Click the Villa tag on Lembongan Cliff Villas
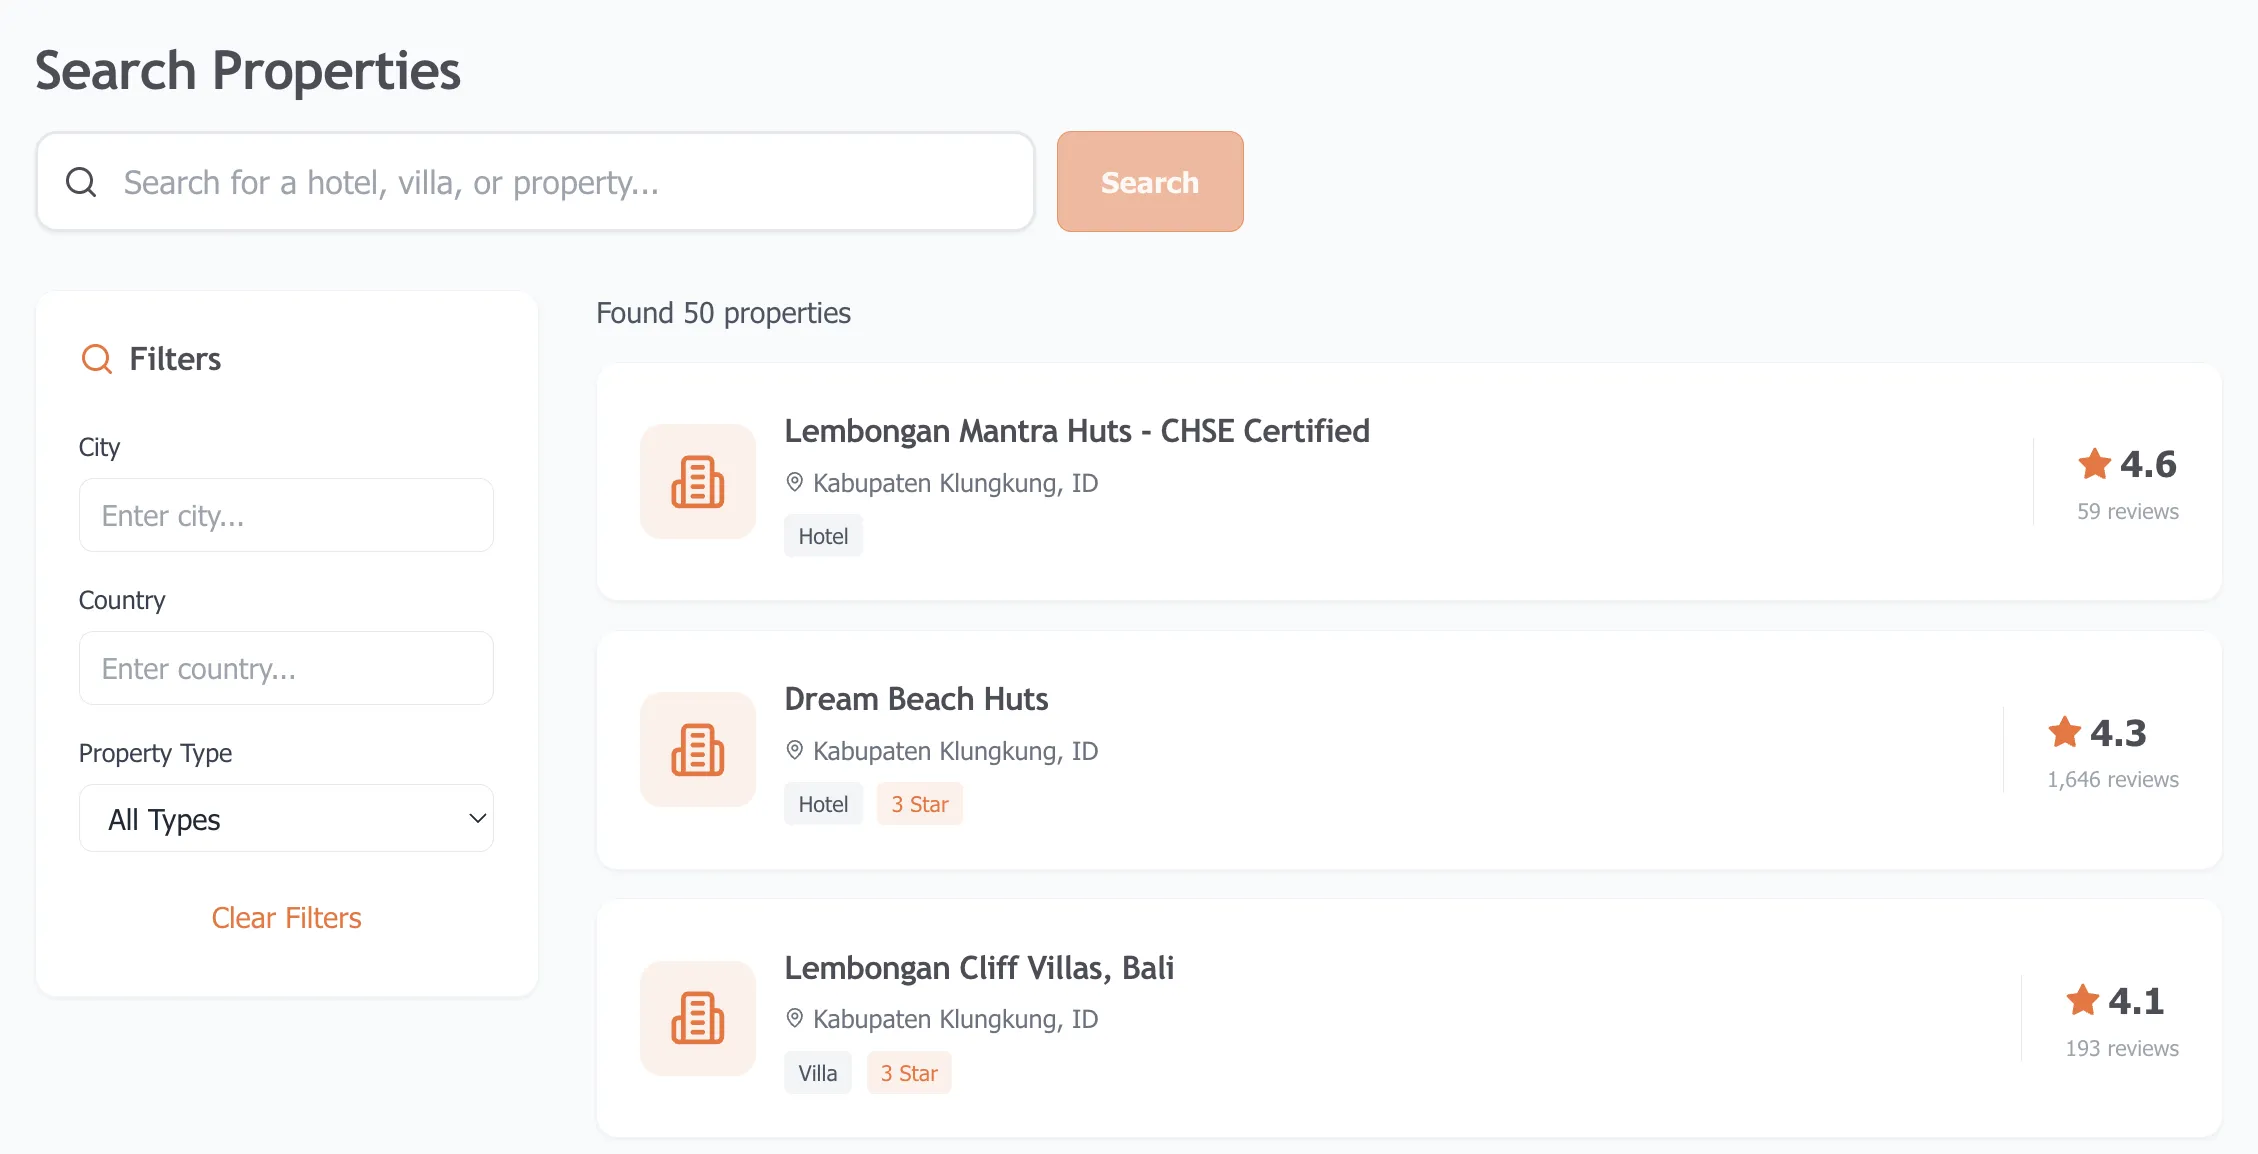 coord(817,1073)
